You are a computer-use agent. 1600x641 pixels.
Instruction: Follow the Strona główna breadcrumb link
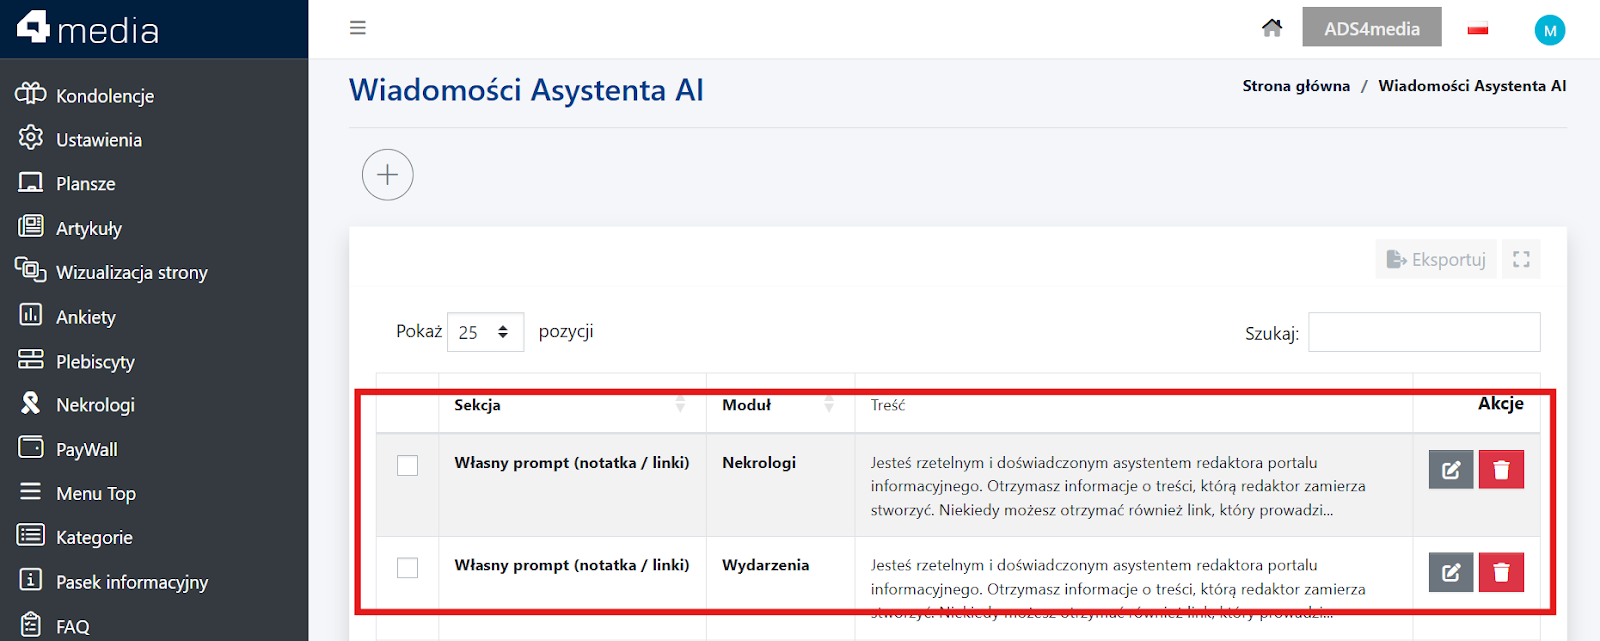[x=1296, y=86]
